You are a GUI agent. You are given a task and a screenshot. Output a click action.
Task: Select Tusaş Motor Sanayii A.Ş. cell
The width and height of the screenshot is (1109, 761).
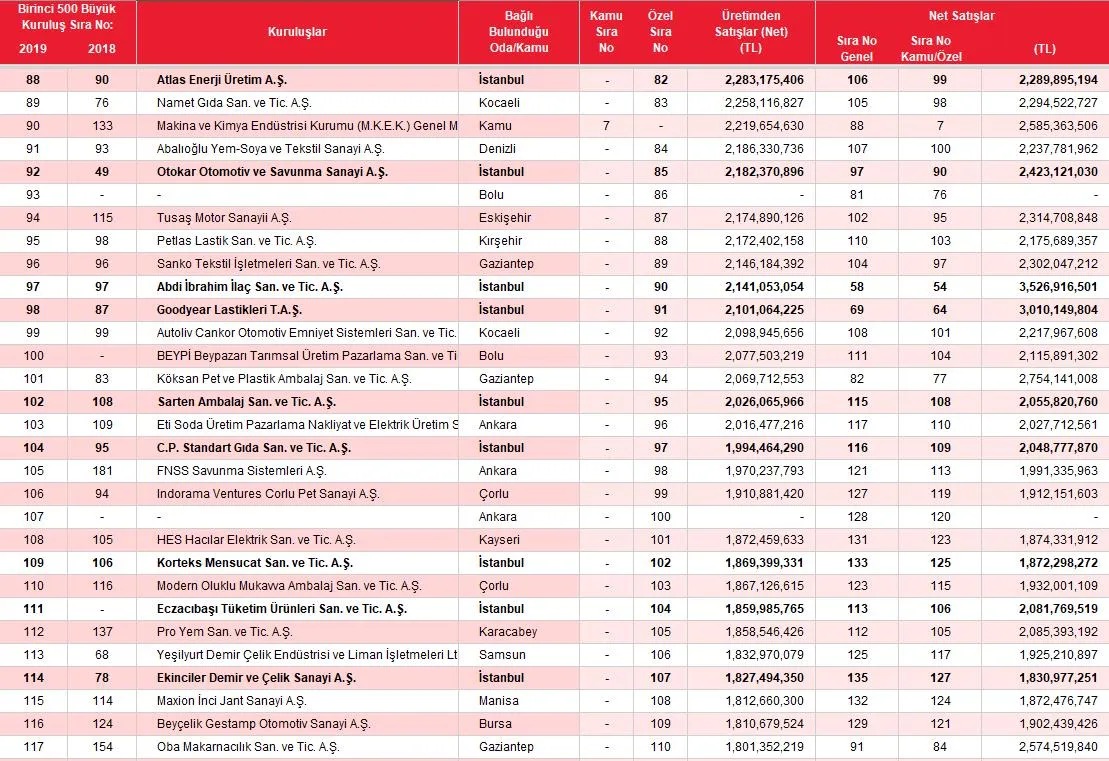coord(224,218)
